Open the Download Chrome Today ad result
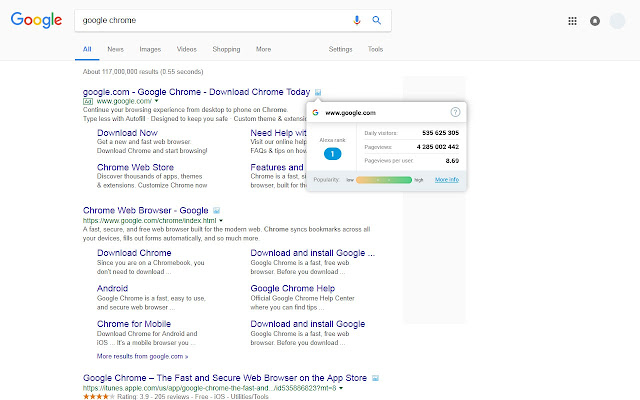This screenshot has width=640, height=400. click(x=196, y=92)
